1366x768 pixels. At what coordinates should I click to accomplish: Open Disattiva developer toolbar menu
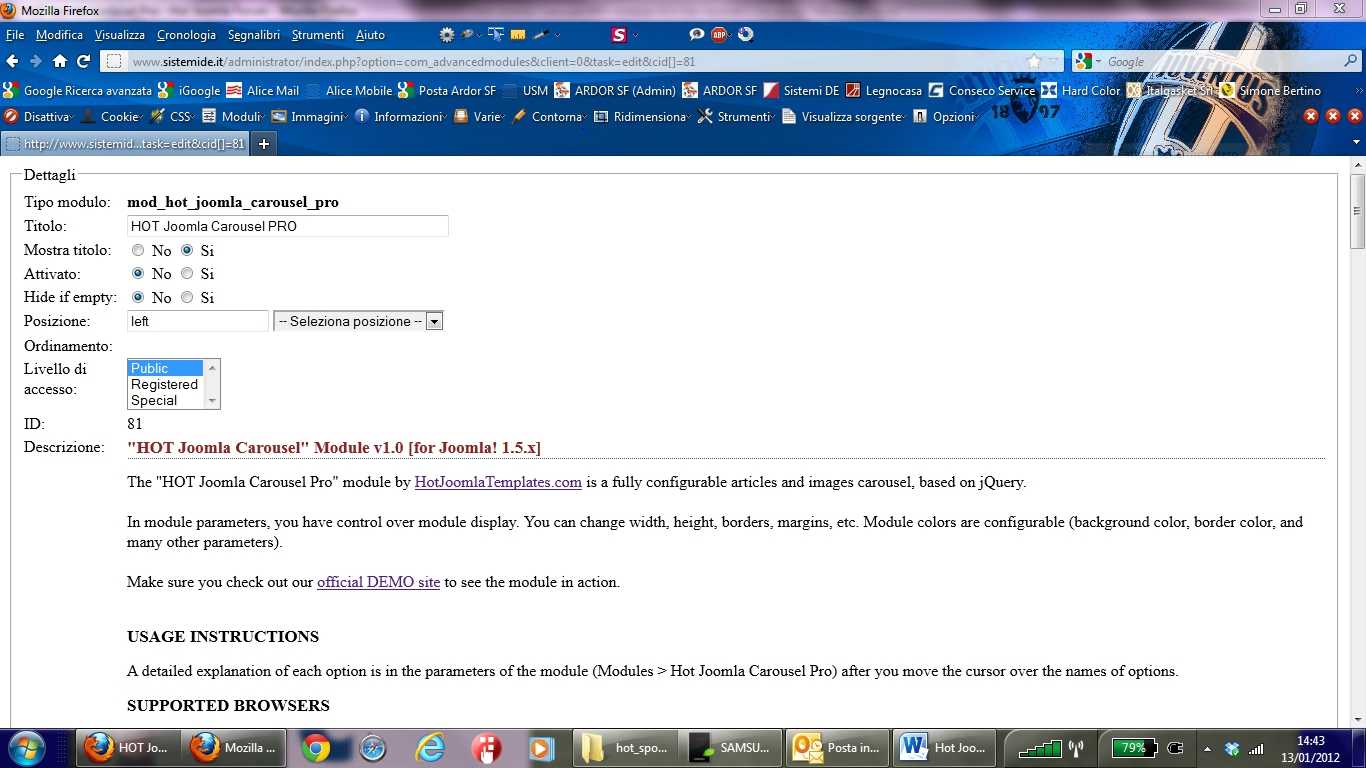coord(38,116)
